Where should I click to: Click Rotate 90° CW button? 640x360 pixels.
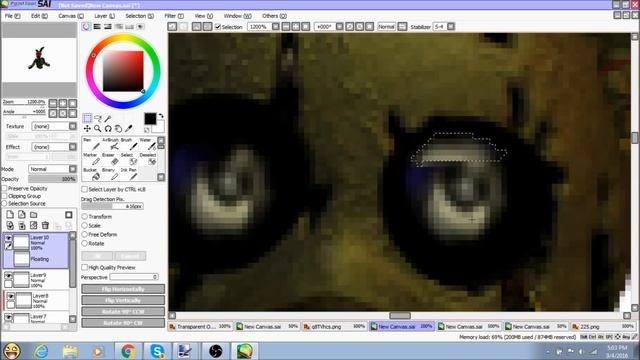(x=123, y=323)
